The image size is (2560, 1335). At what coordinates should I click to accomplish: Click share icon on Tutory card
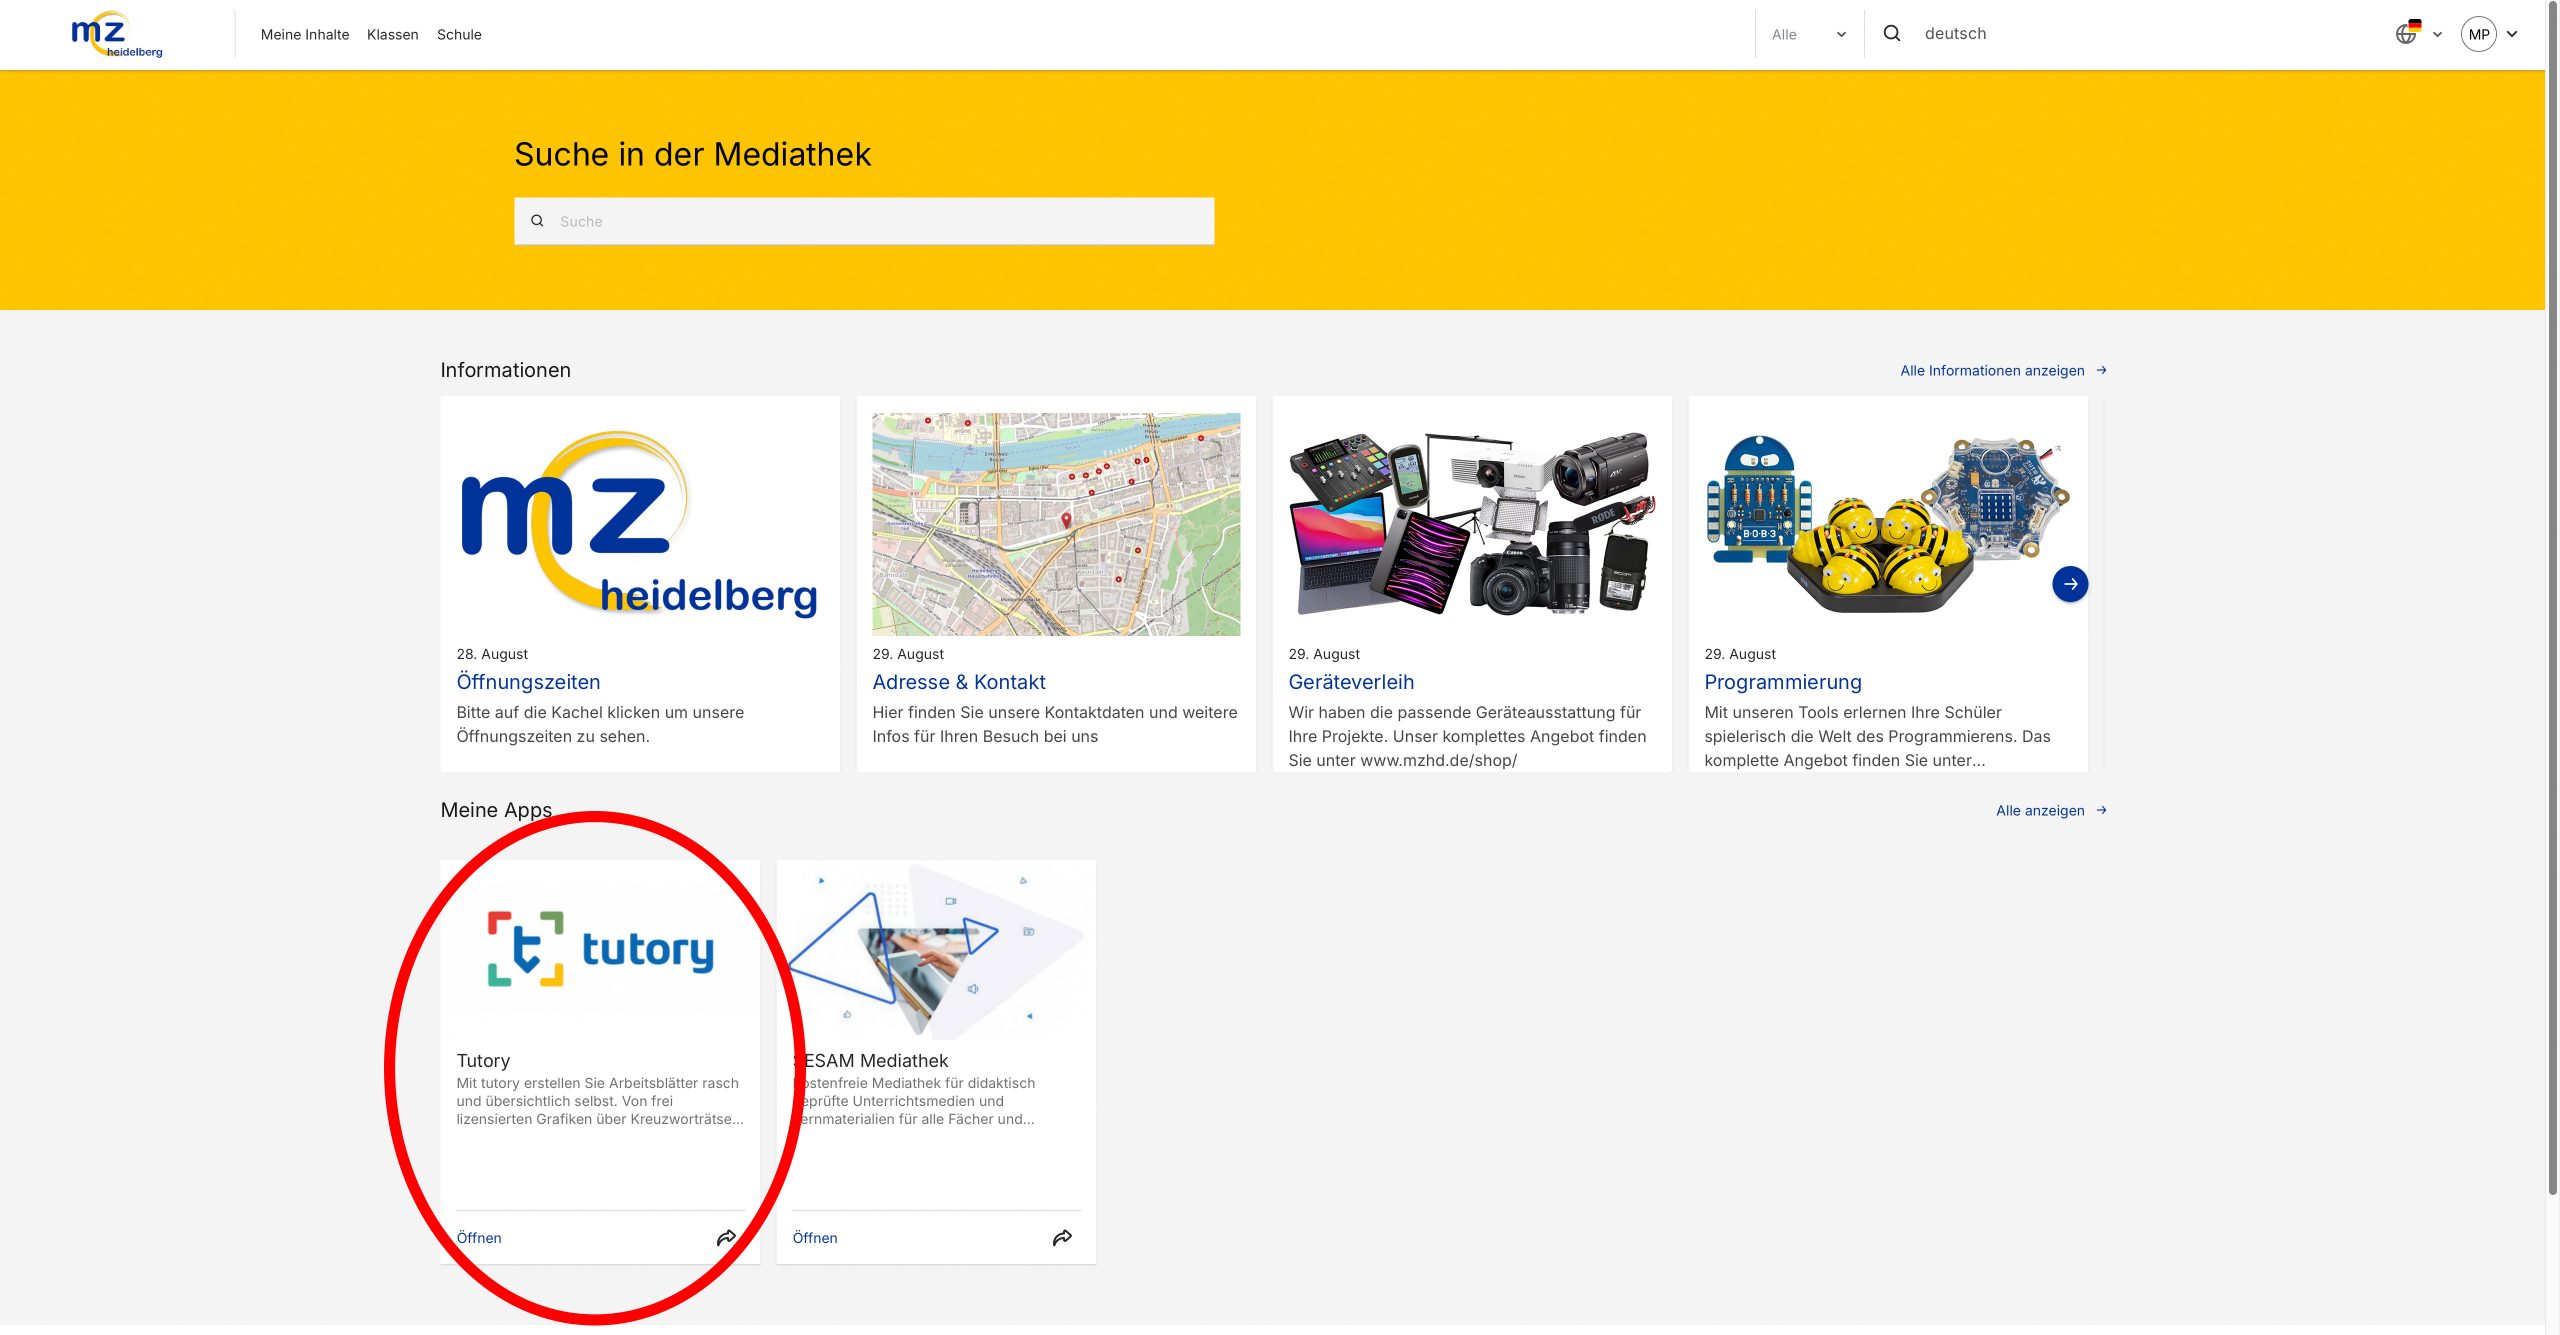(x=726, y=1238)
